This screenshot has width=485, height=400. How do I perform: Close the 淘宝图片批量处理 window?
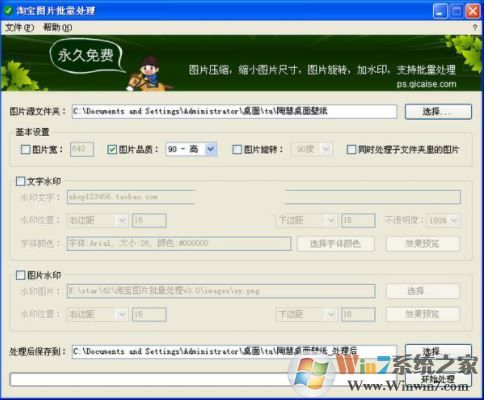coord(473,11)
